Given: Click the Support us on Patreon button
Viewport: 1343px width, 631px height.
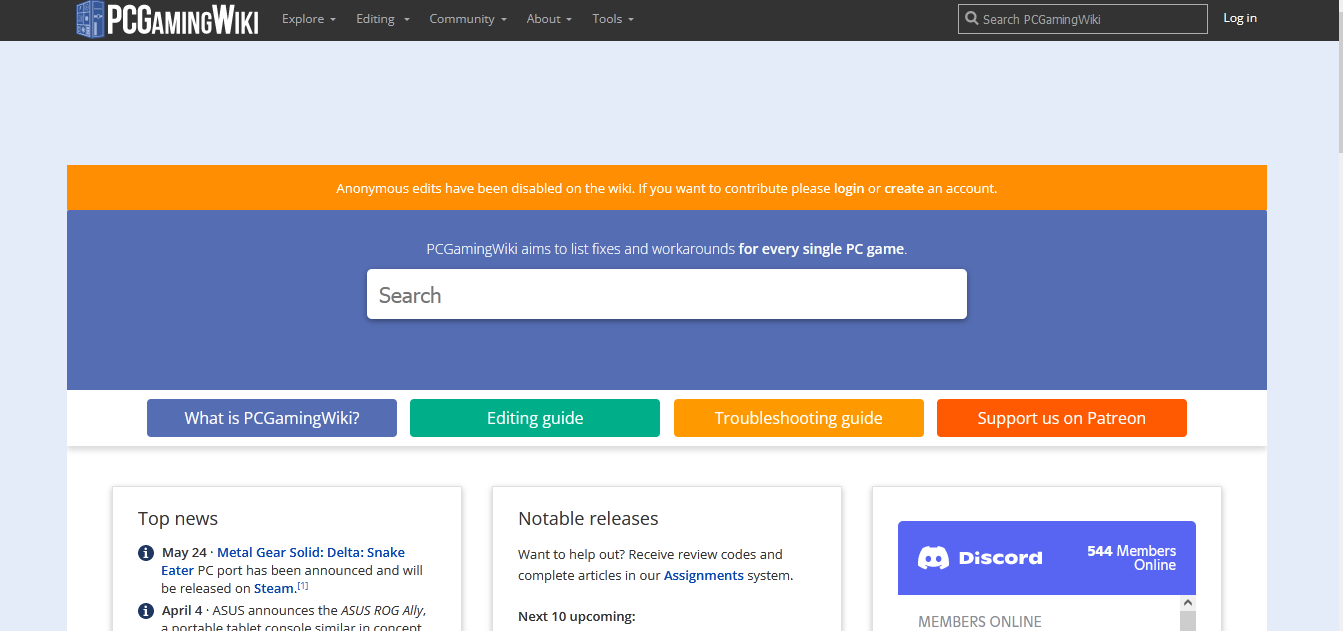Looking at the screenshot, I should coord(1062,418).
